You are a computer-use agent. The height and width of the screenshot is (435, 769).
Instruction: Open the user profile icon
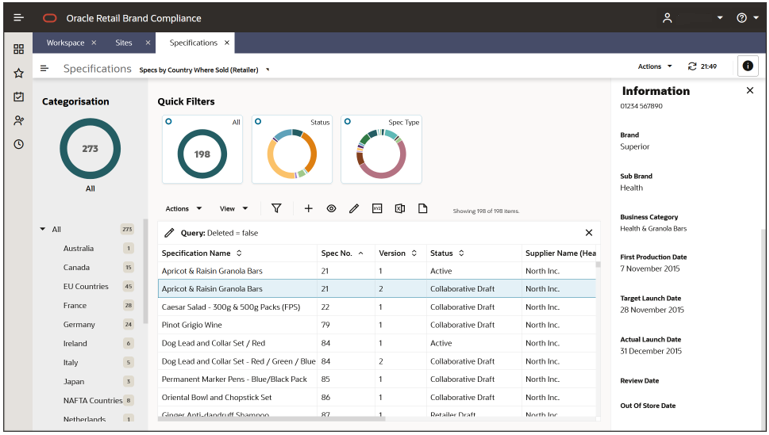(x=667, y=18)
